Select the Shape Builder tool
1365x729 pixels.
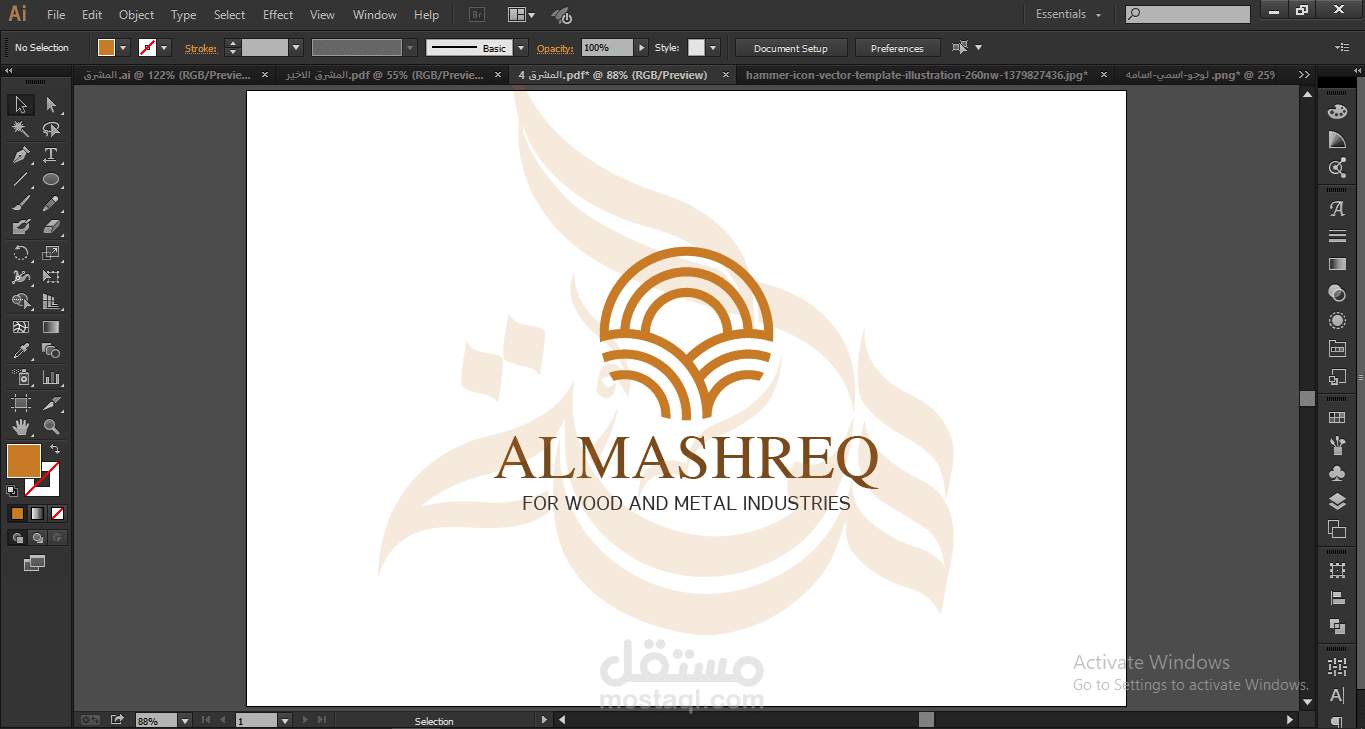pos(21,301)
